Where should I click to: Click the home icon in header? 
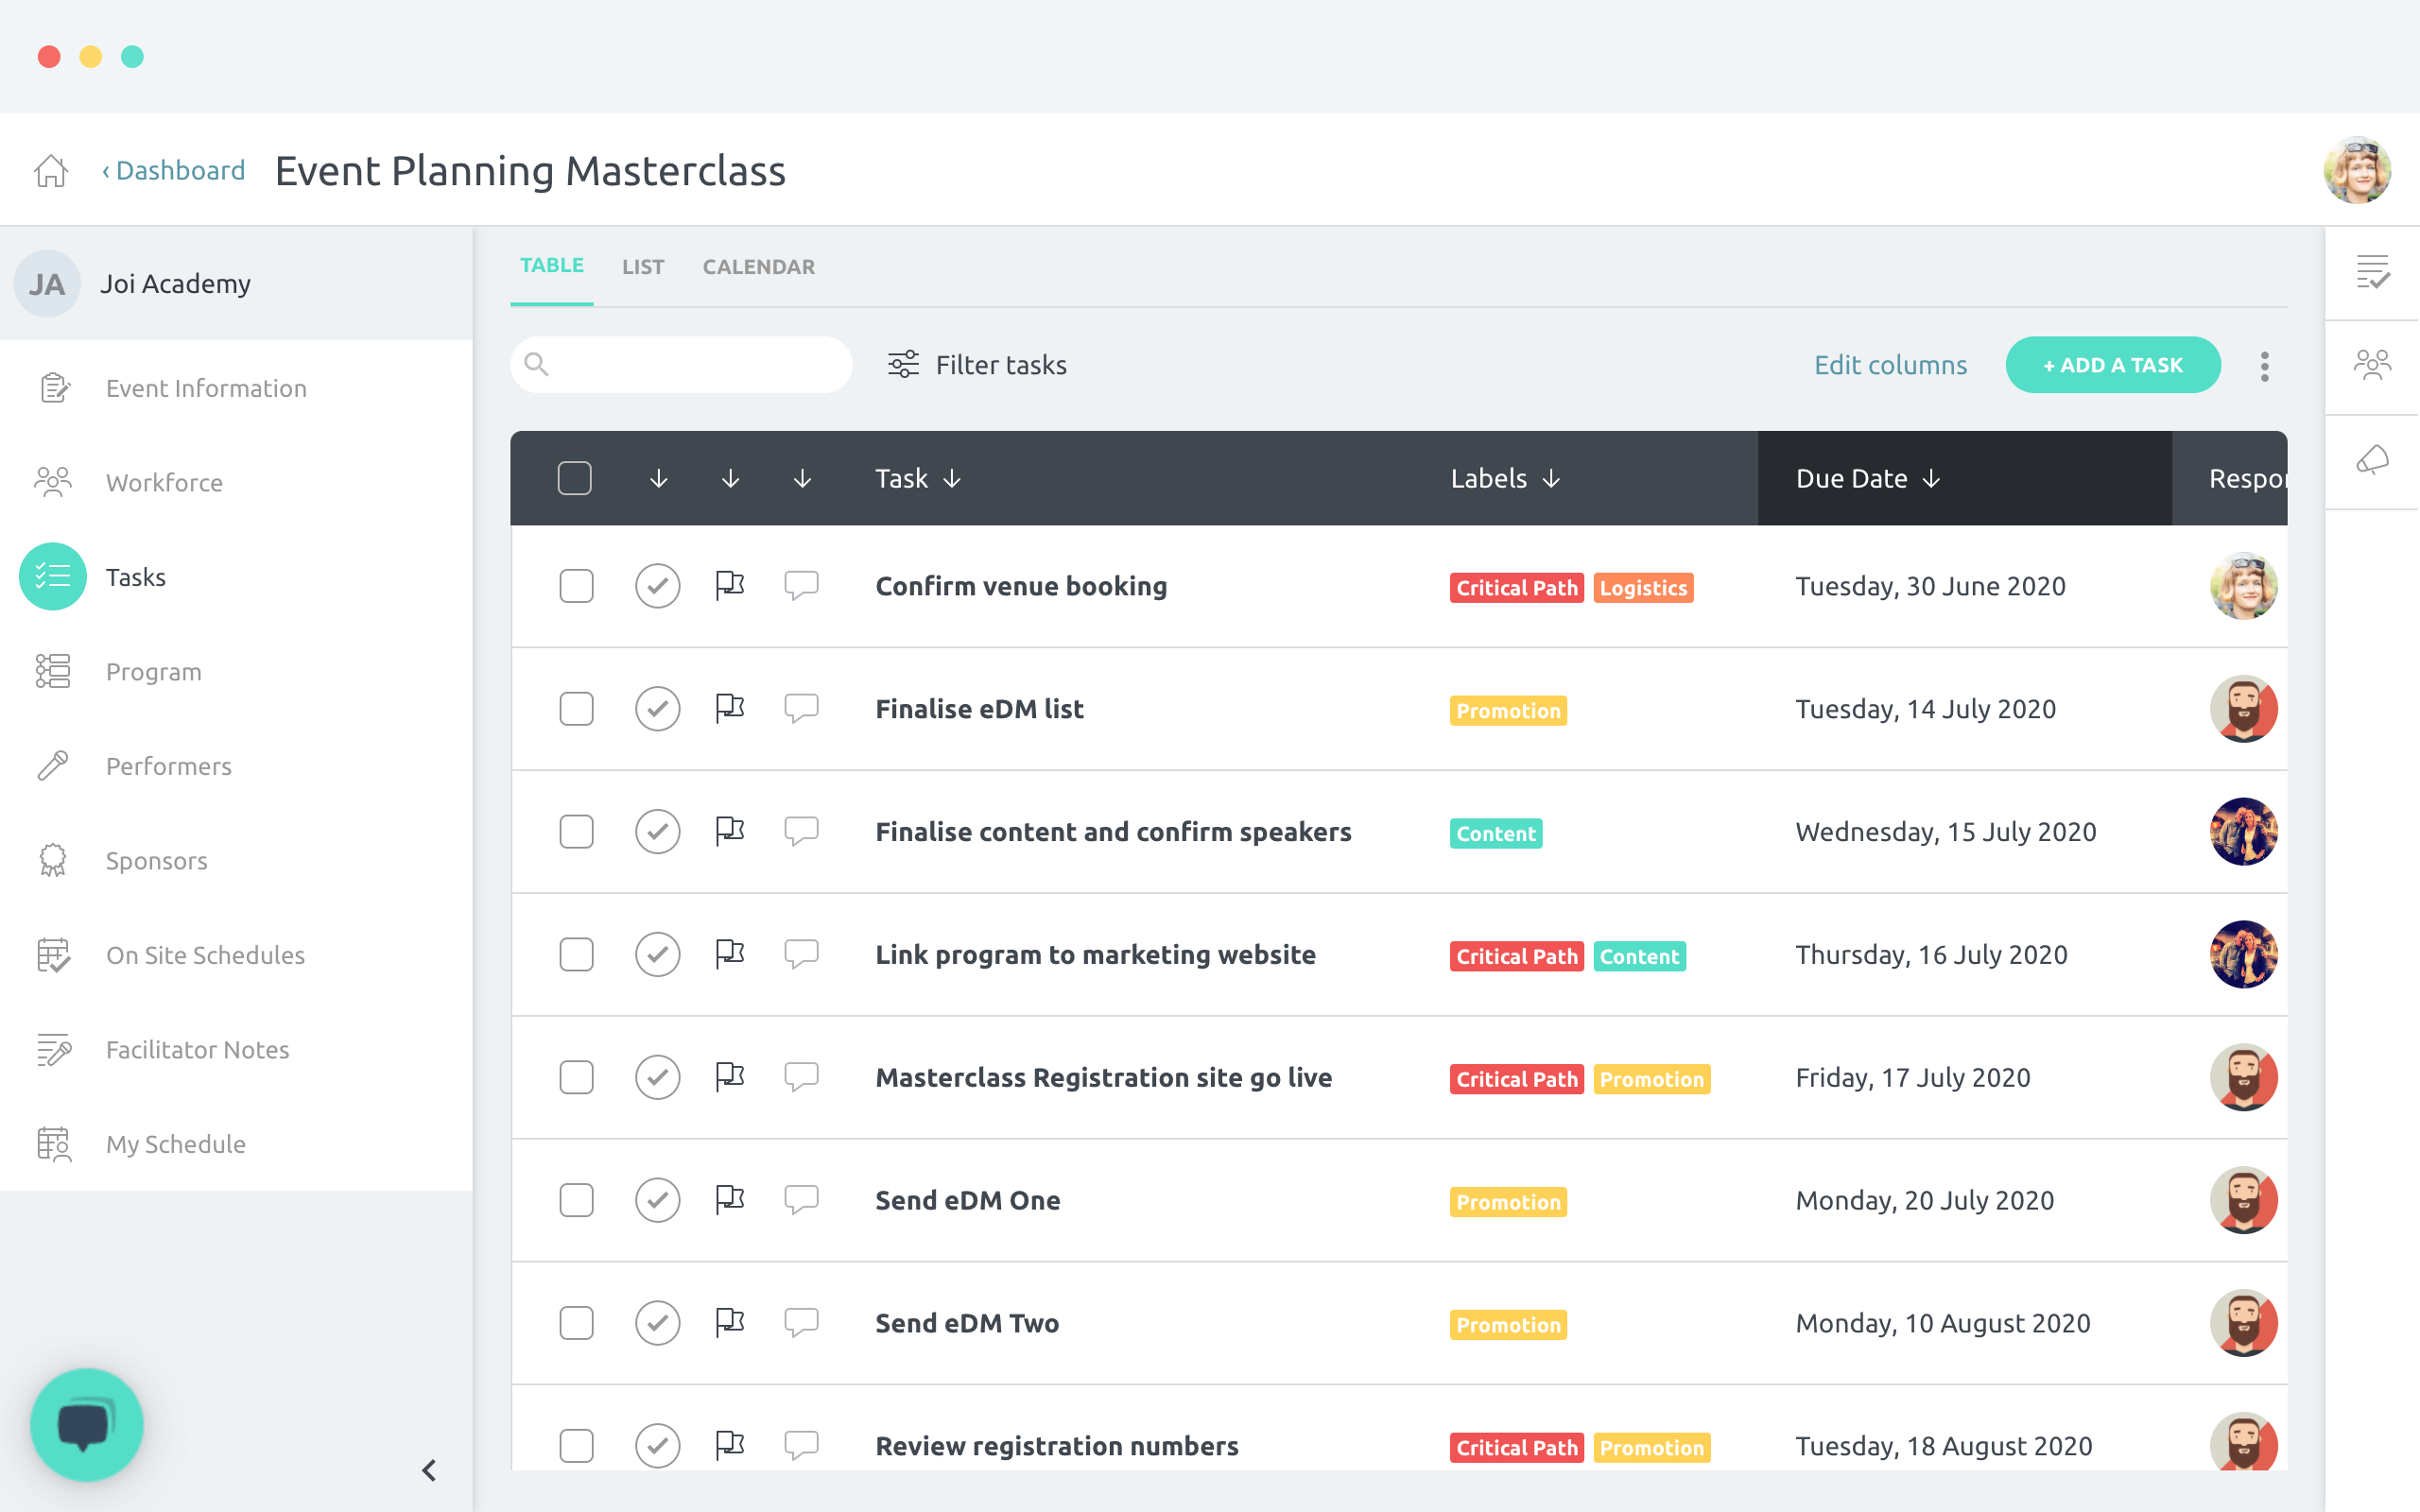(50, 171)
